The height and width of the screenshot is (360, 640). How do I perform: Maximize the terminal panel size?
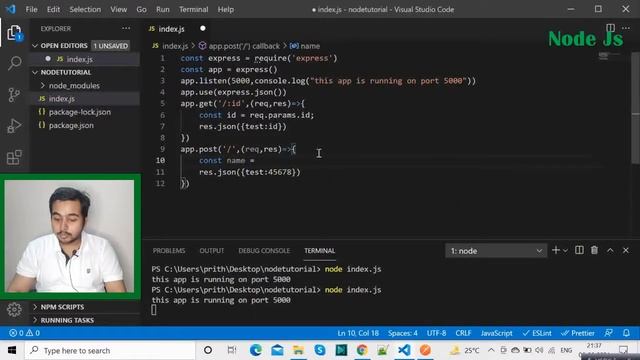(610, 250)
